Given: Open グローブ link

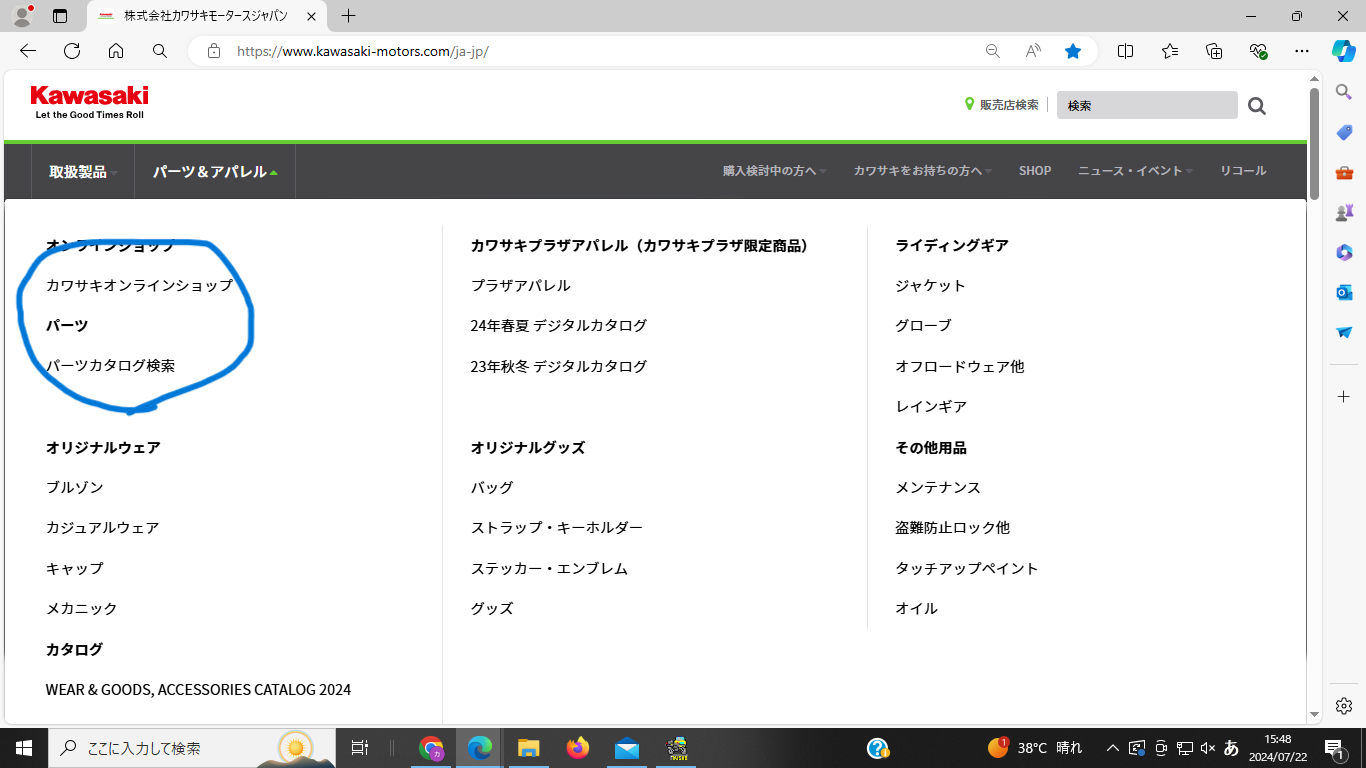Looking at the screenshot, I should coord(923,325).
